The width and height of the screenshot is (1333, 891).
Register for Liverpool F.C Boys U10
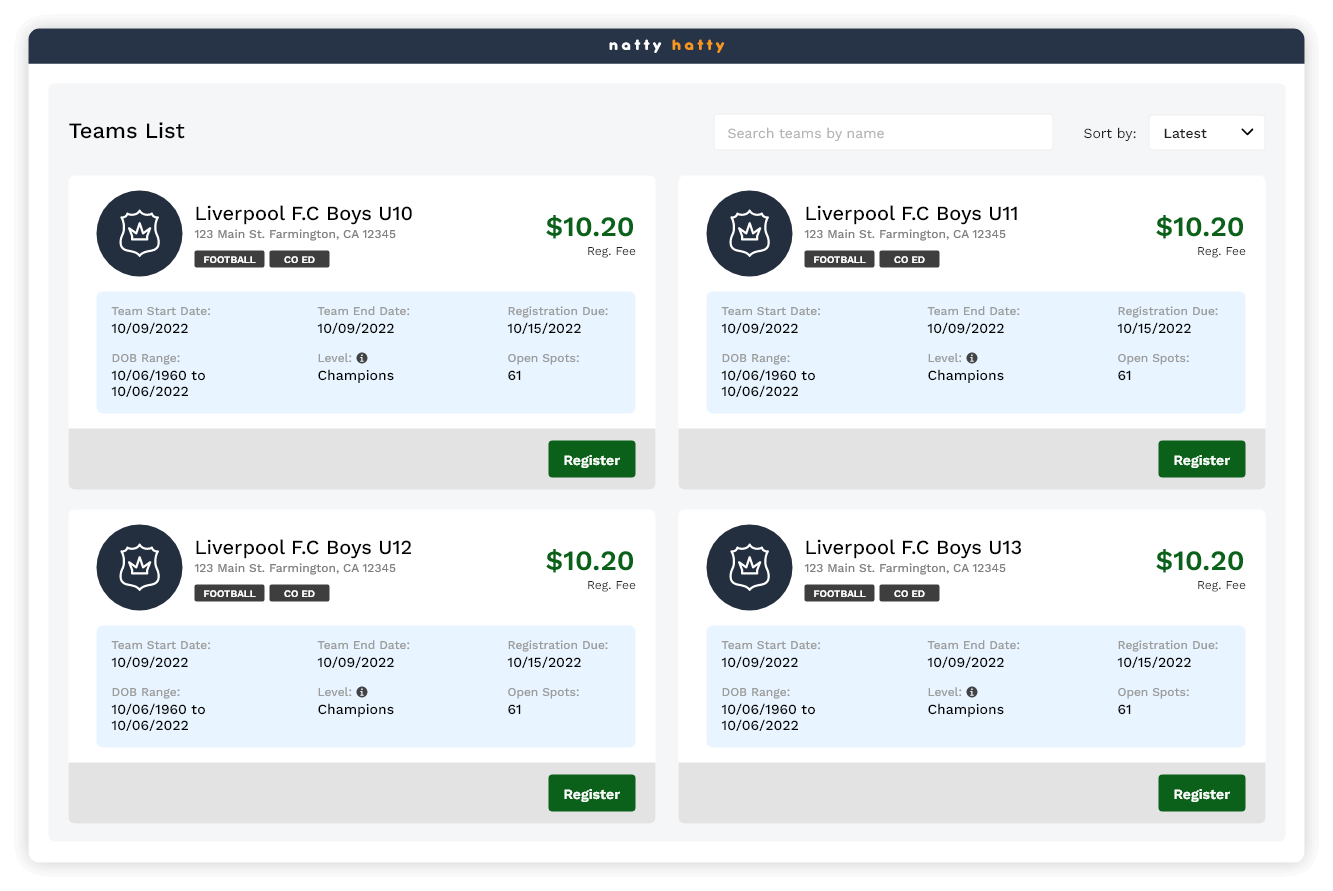coord(591,459)
